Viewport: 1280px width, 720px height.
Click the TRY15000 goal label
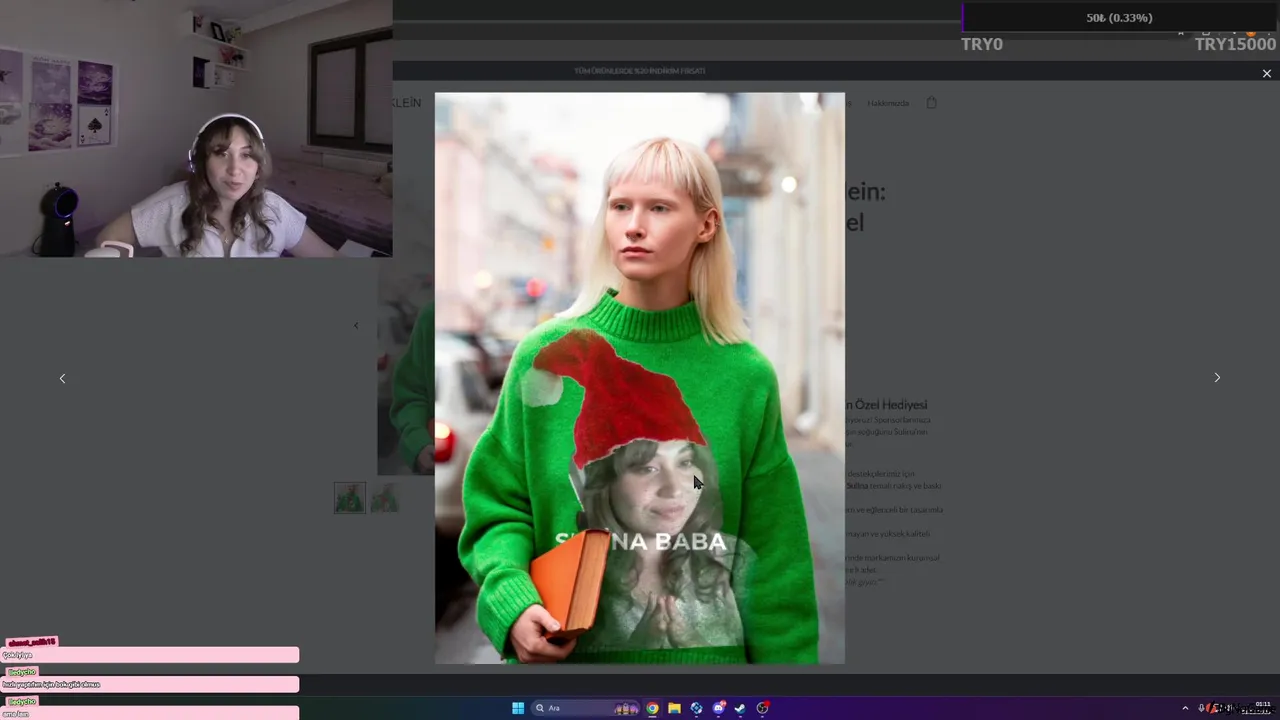pos(1235,44)
